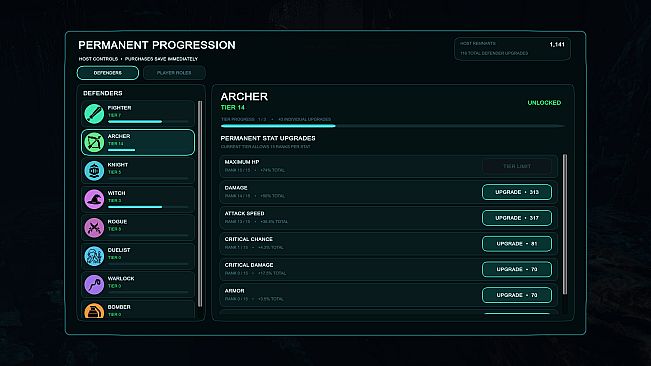
Task: Select the WITCH name label
Action: coord(117,193)
